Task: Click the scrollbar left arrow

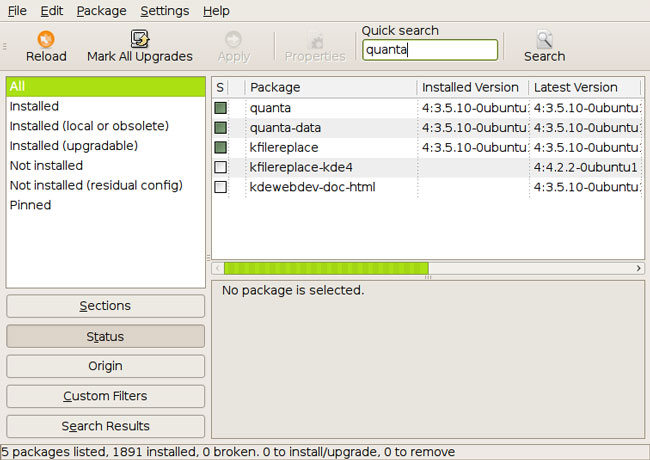Action: click(x=218, y=269)
